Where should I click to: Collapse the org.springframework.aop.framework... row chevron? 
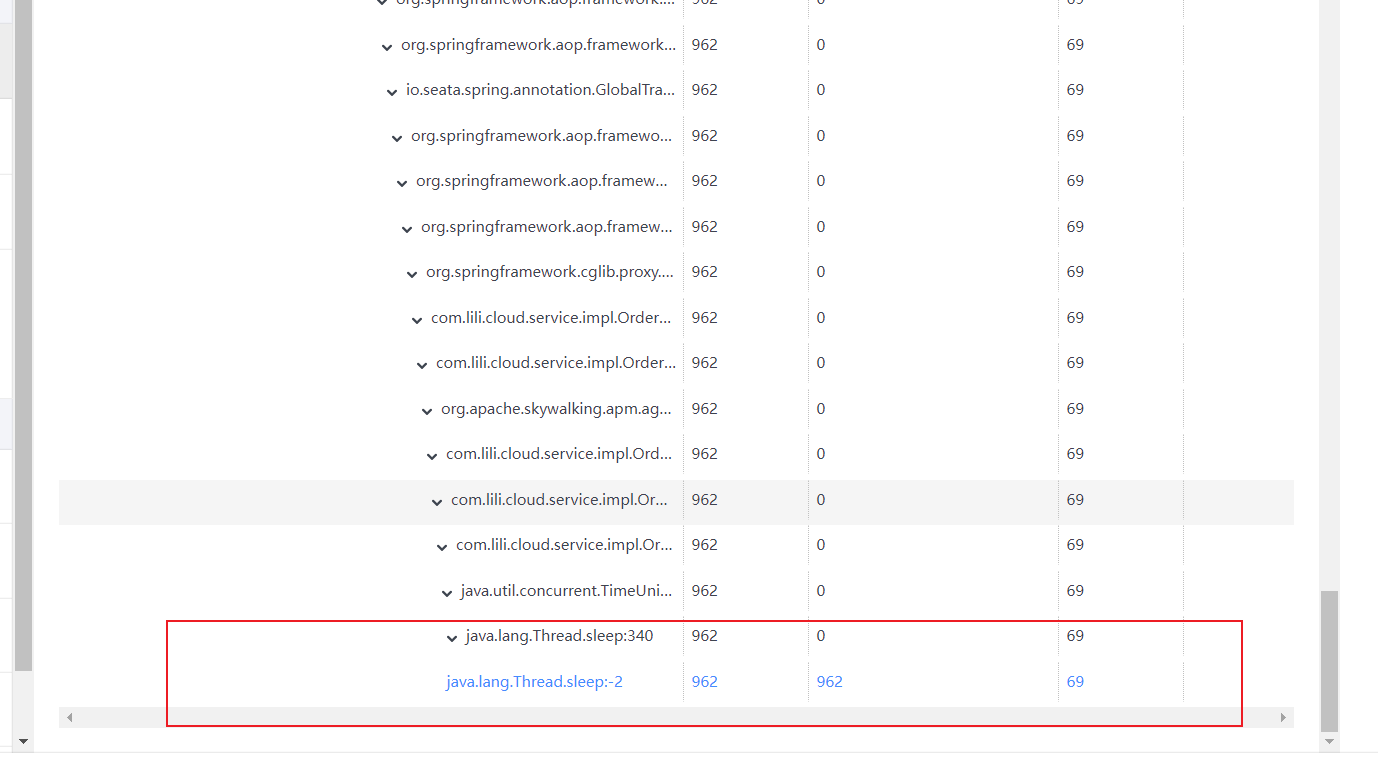(387, 47)
